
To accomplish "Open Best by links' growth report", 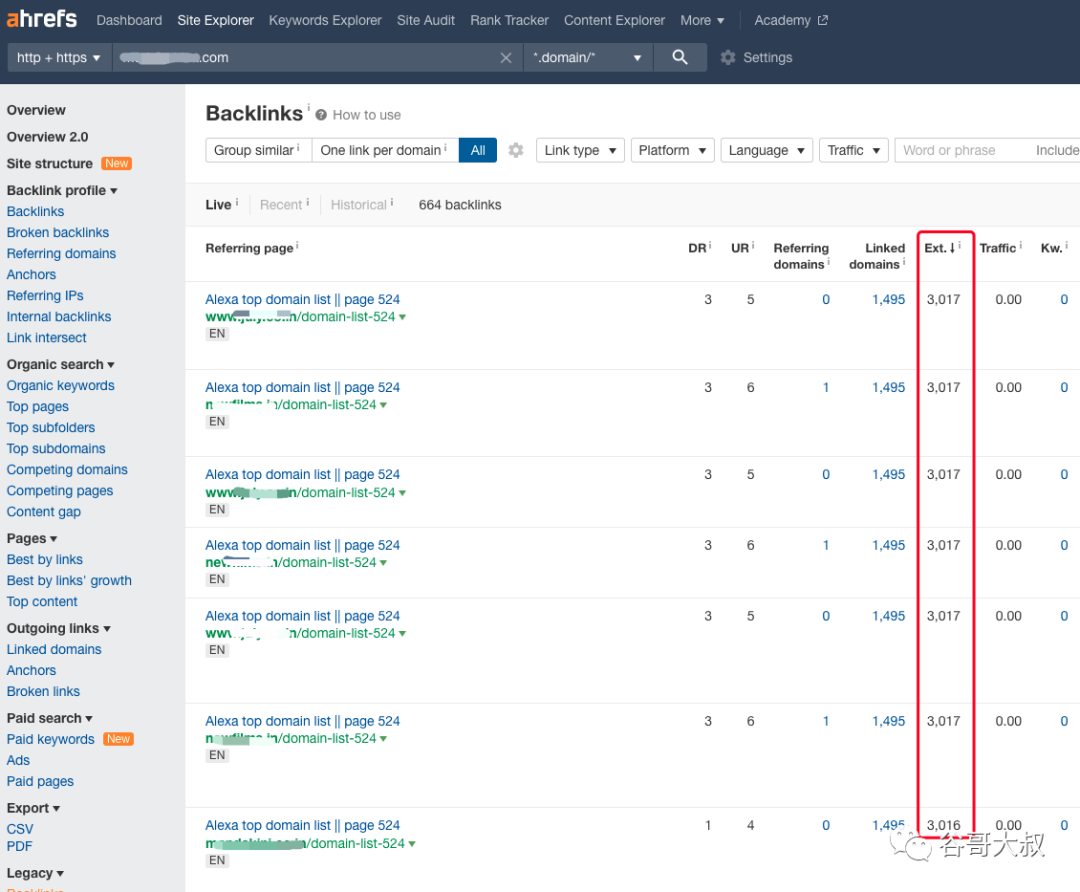I will pos(69,581).
